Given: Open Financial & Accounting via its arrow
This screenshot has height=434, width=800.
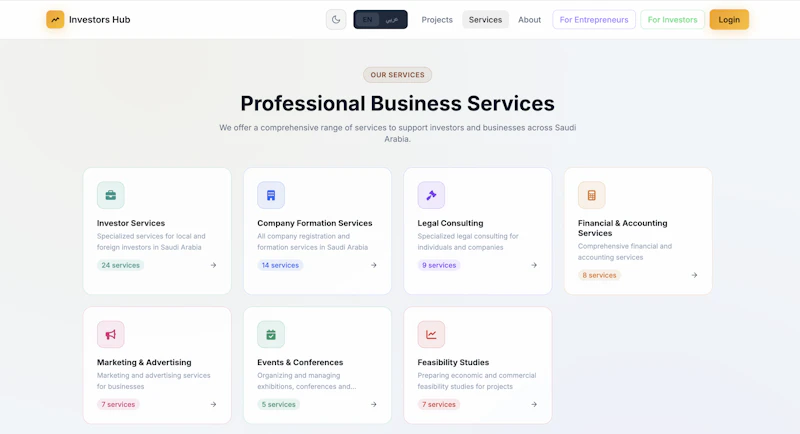Looking at the screenshot, I should pyautogui.click(x=694, y=275).
